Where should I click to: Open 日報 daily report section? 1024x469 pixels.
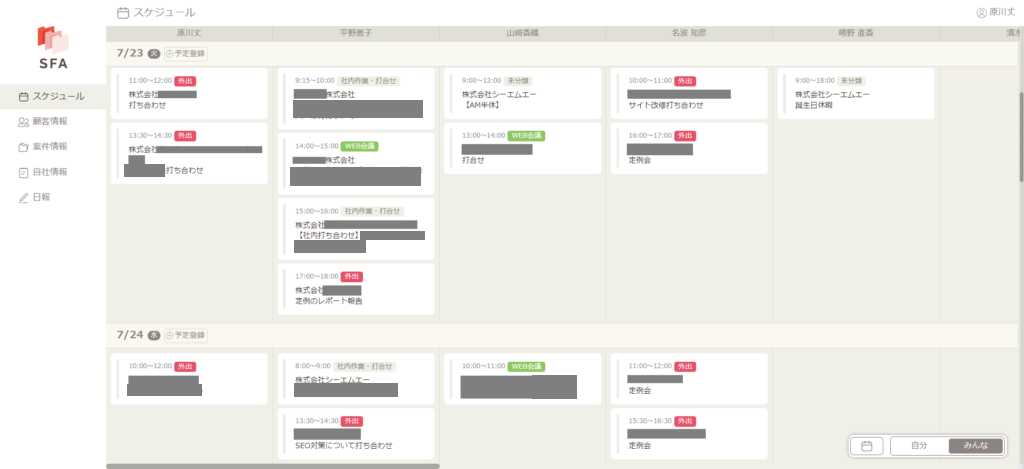pos(40,197)
